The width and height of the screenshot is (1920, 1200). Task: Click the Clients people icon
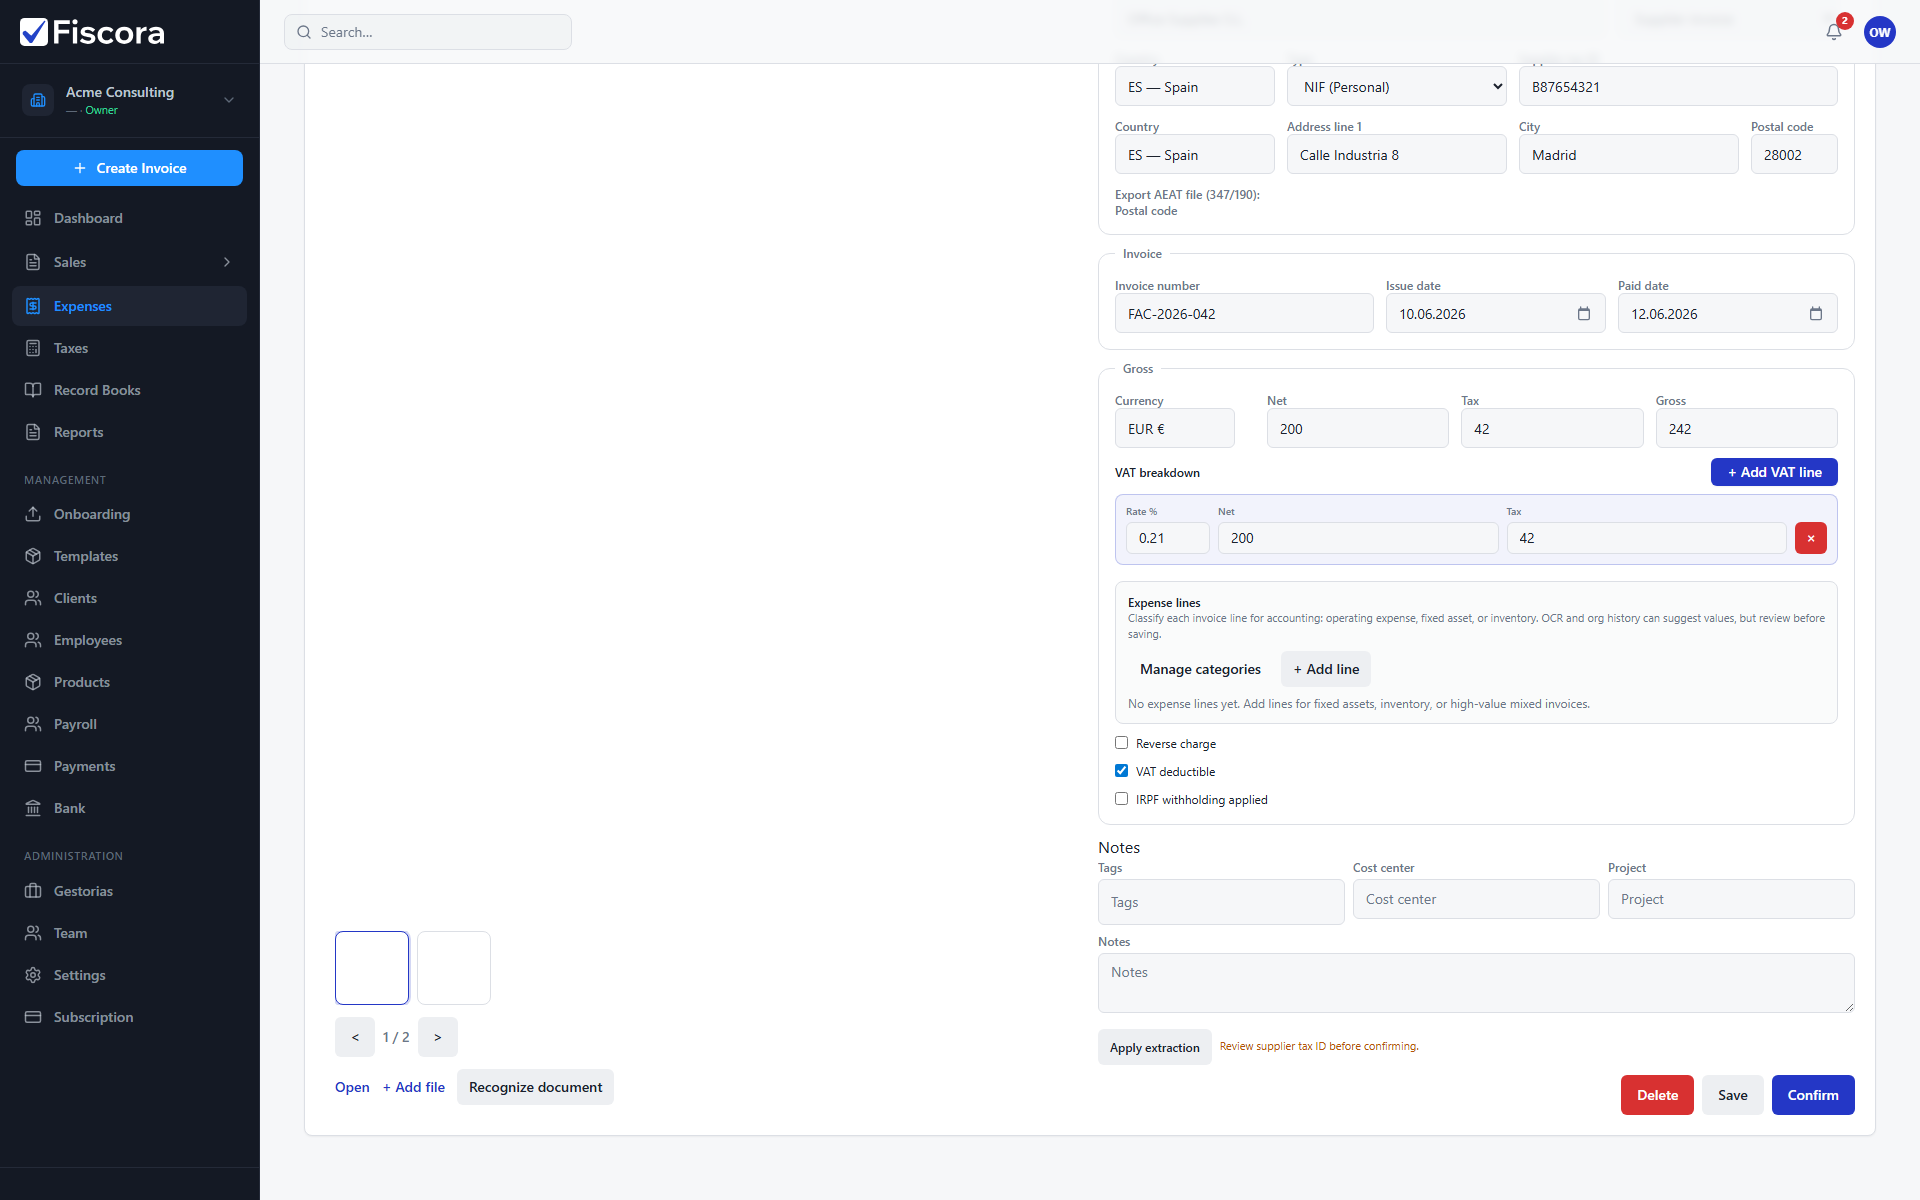pyautogui.click(x=33, y=598)
